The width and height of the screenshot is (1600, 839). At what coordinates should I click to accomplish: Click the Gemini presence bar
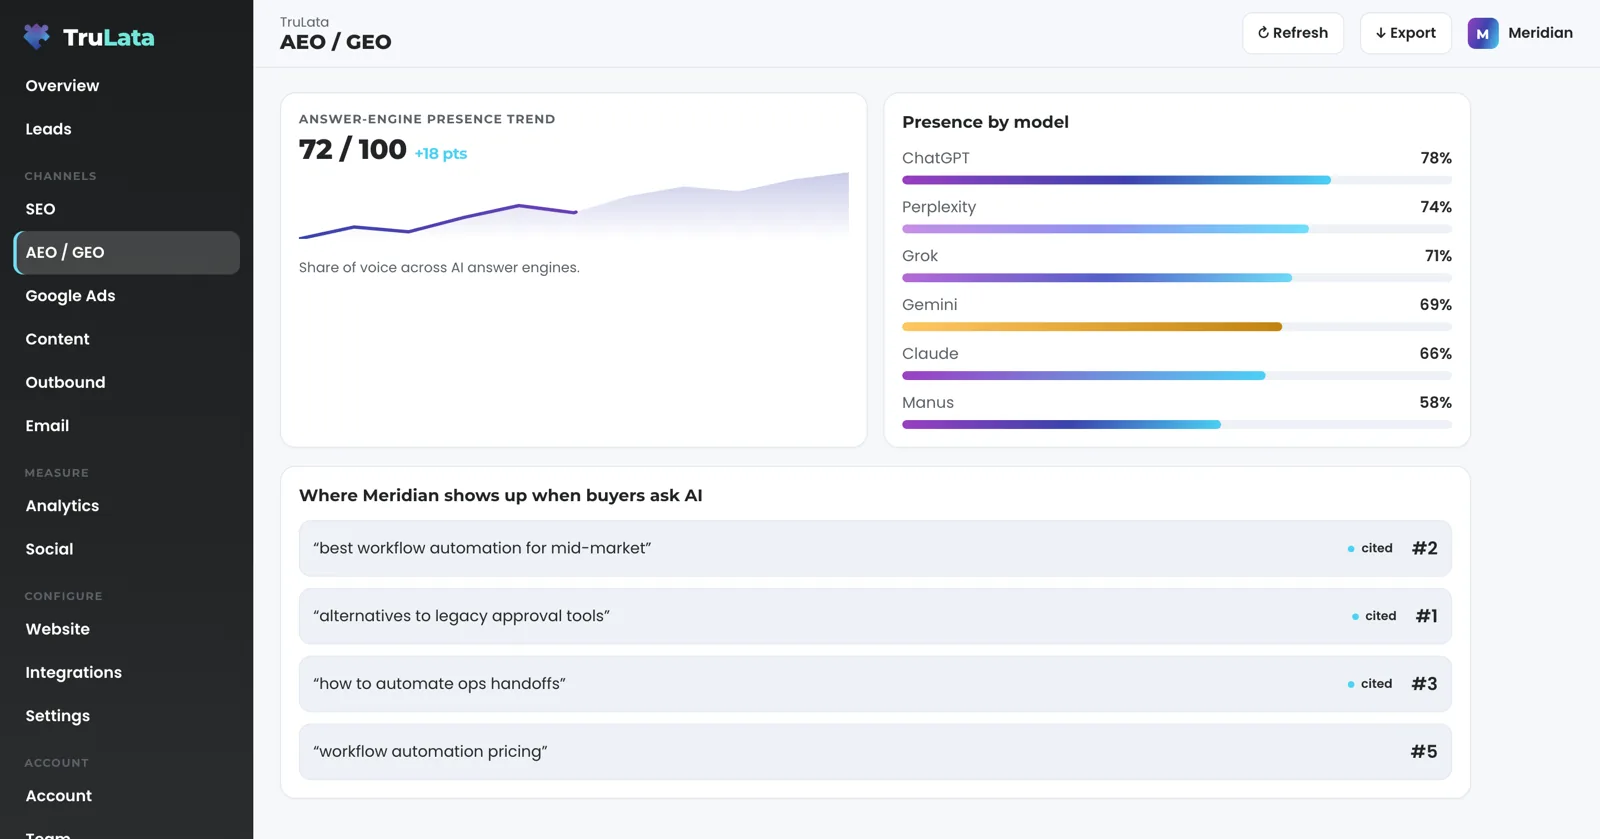1176,327
